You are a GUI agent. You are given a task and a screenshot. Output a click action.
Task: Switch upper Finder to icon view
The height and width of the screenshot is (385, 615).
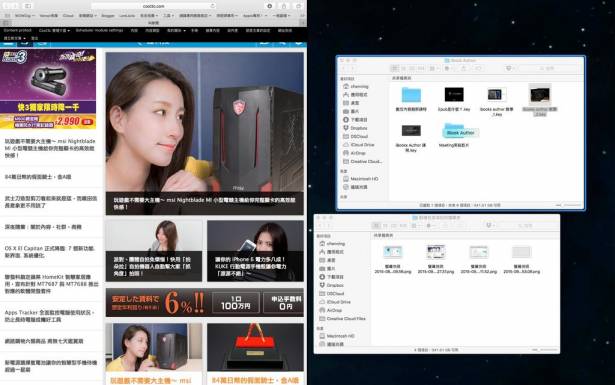(395, 68)
